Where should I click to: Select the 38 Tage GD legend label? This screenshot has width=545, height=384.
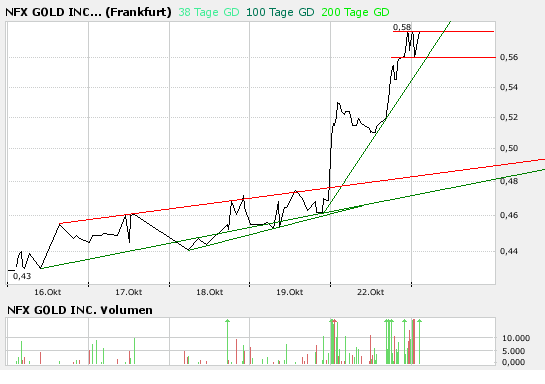point(209,13)
